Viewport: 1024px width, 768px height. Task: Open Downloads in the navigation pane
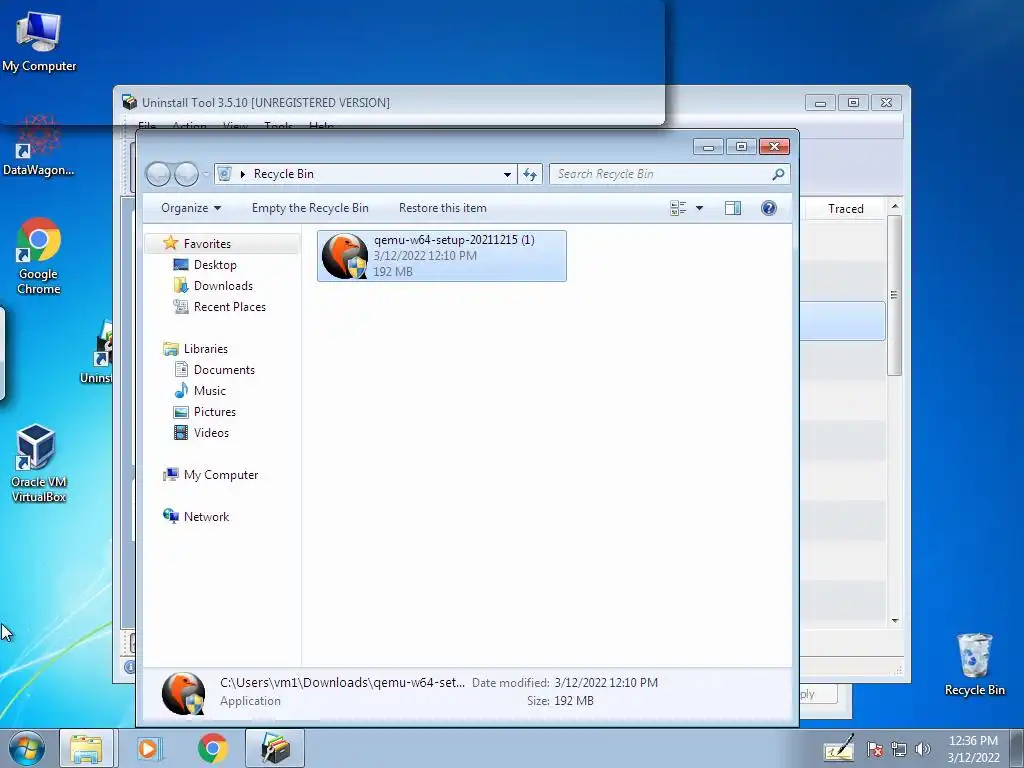click(x=223, y=286)
